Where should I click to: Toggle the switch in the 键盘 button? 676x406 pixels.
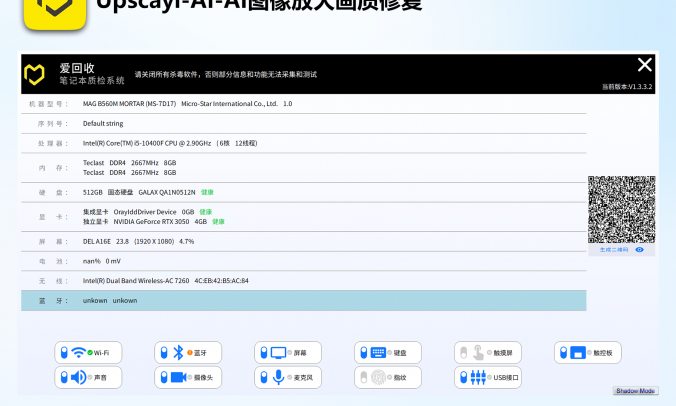coord(364,353)
